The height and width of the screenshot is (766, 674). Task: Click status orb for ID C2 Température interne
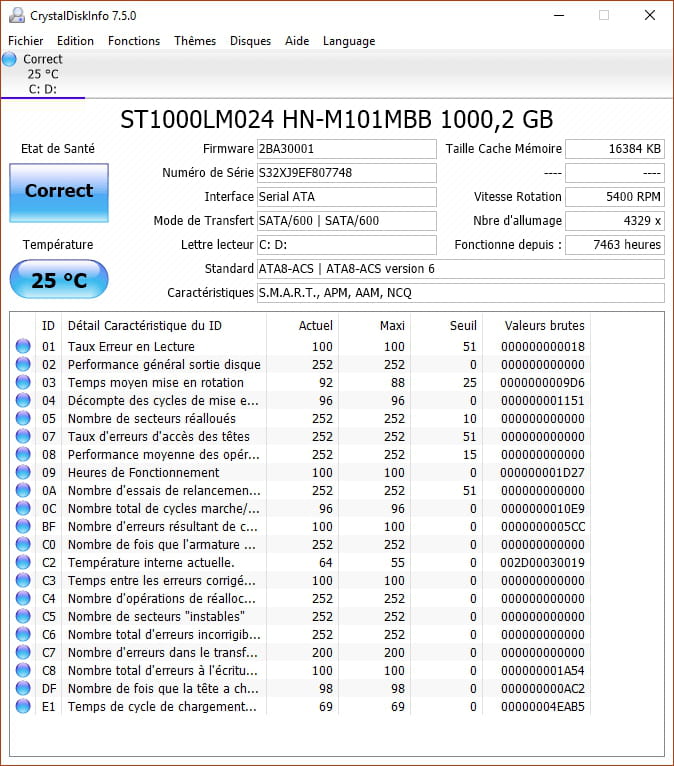coord(23,562)
